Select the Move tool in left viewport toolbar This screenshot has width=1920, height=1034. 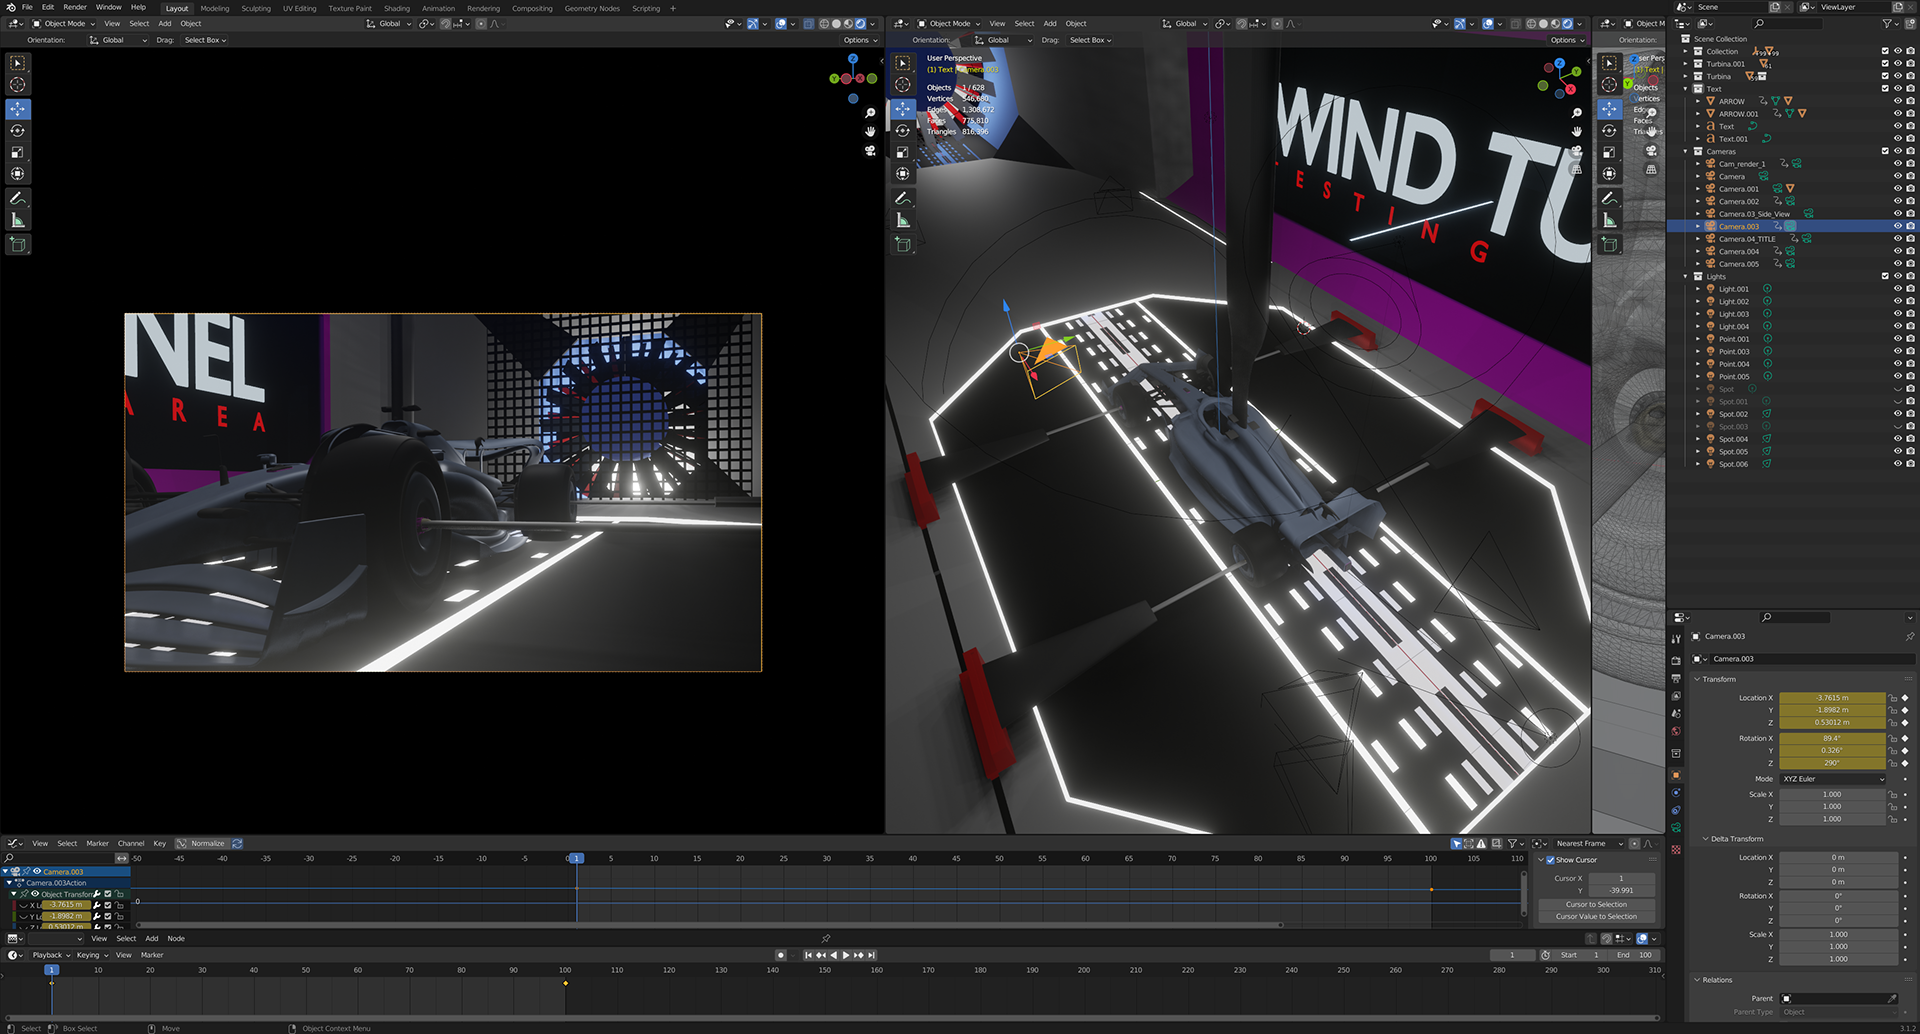point(18,108)
